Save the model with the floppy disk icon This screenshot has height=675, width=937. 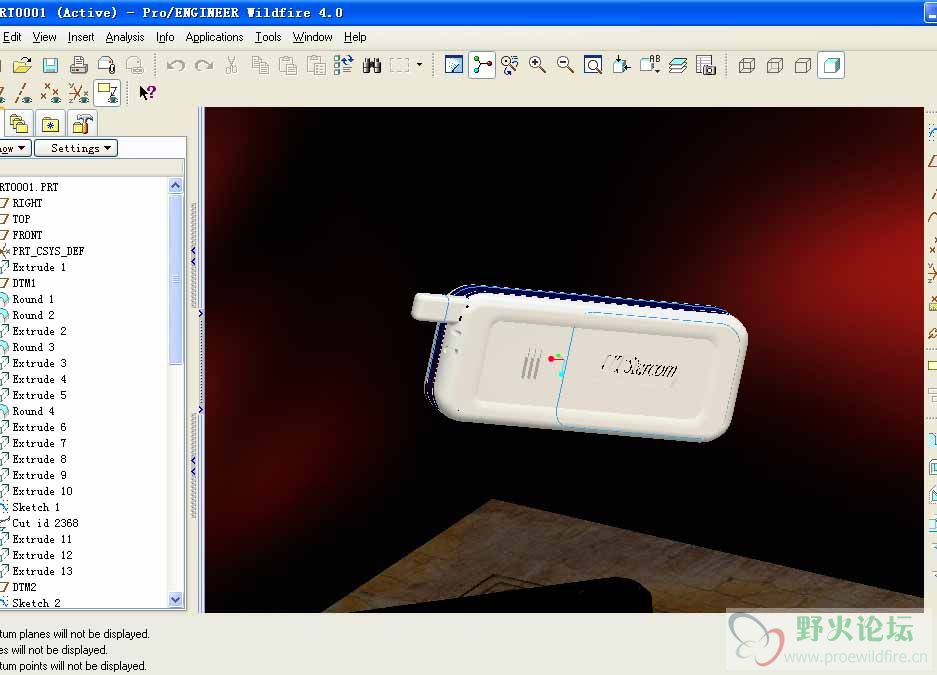coord(50,65)
